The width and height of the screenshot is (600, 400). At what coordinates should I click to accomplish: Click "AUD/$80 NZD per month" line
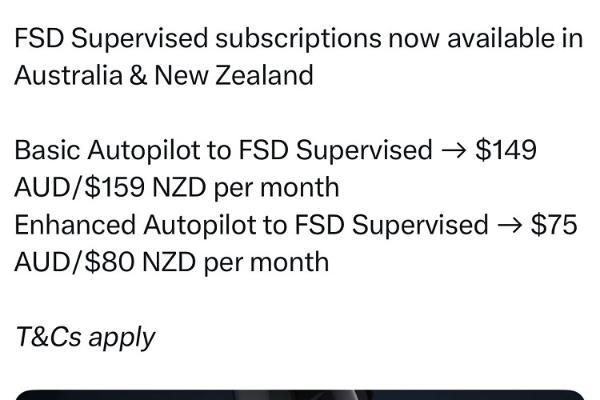click(171, 262)
